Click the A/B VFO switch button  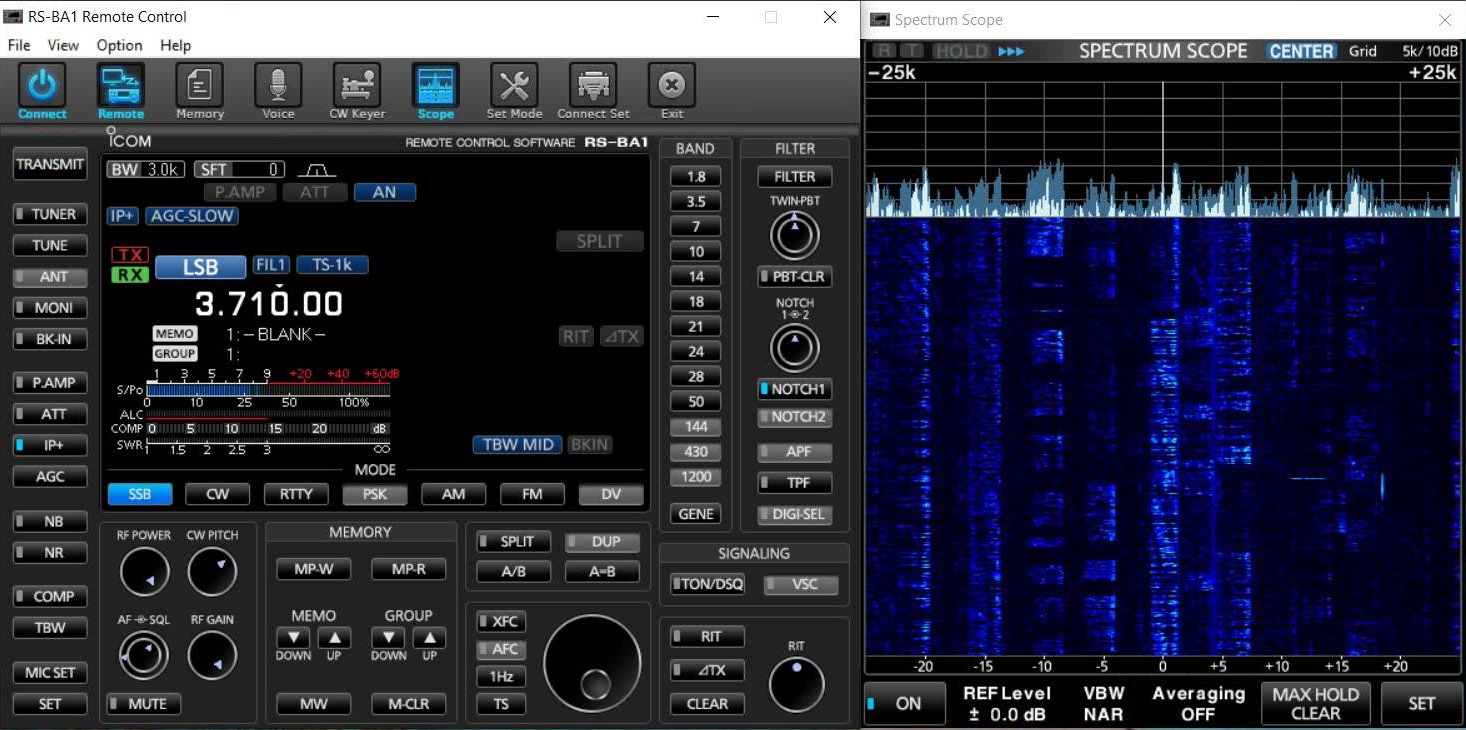[514, 572]
